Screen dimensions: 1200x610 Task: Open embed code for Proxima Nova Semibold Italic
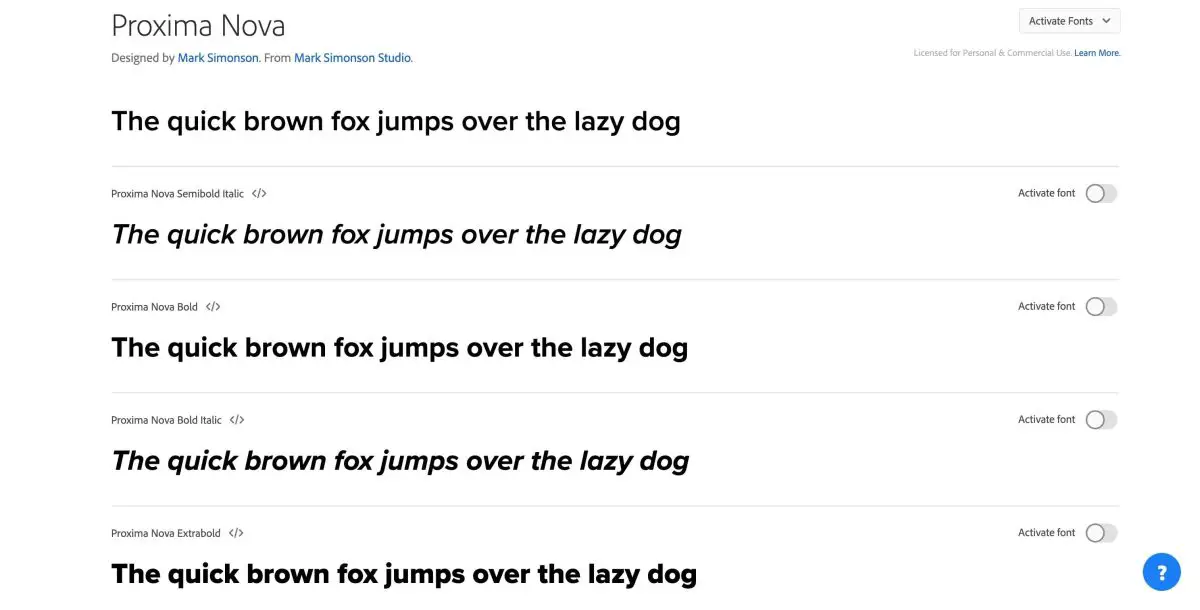[259, 194]
